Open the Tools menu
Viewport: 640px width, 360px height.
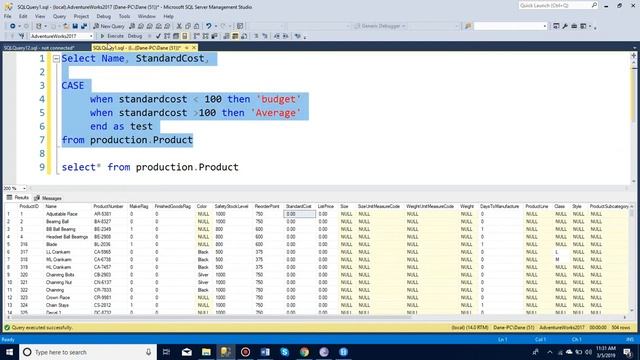(124, 16)
